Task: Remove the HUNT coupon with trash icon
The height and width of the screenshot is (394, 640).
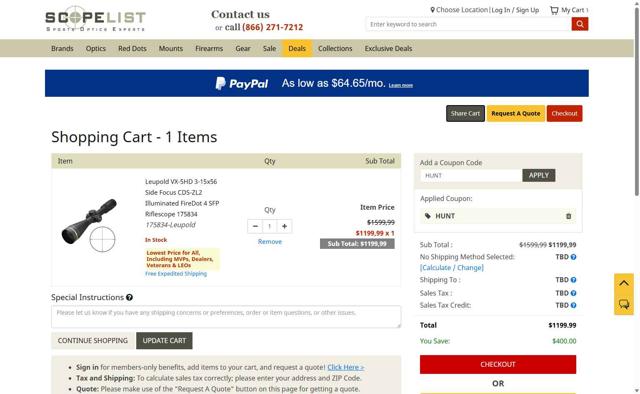Action: point(568,216)
